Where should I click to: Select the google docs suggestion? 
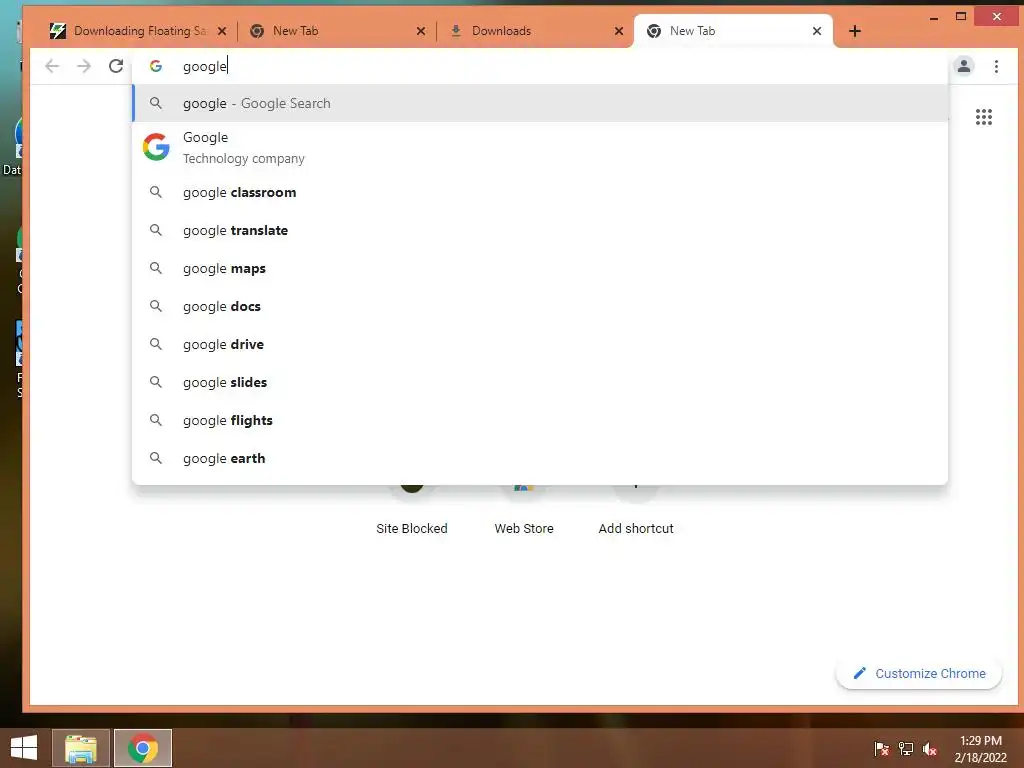click(539, 306)
